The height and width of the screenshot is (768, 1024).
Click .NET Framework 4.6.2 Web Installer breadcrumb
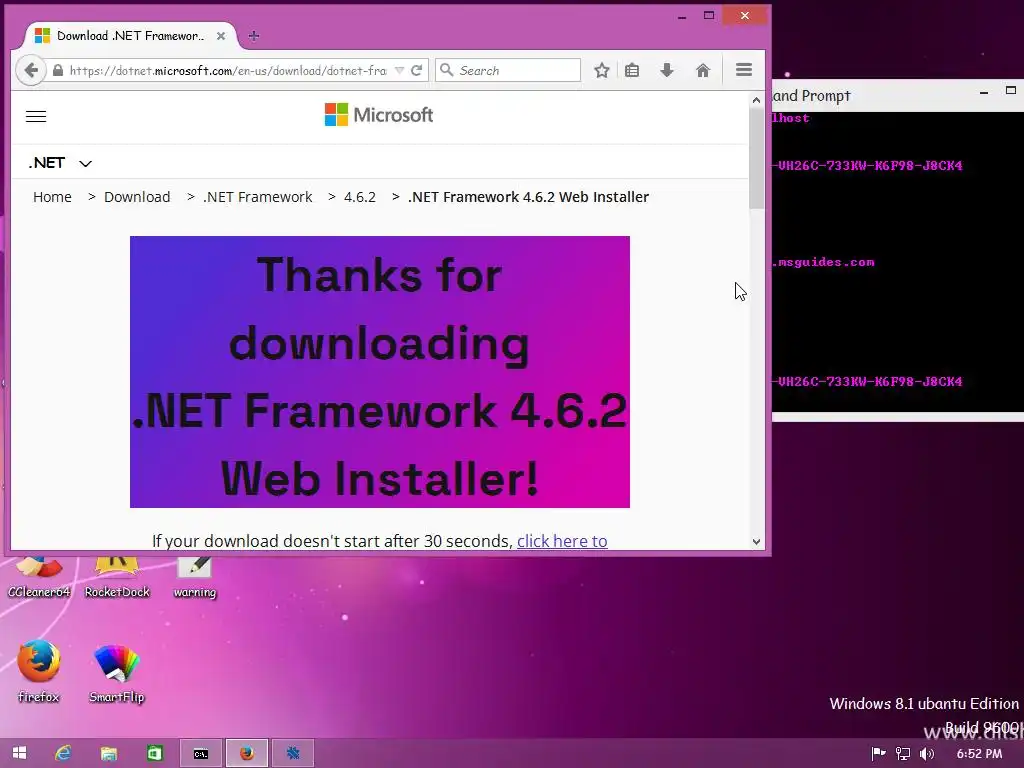pyautogui.click(x=528, y=197)
